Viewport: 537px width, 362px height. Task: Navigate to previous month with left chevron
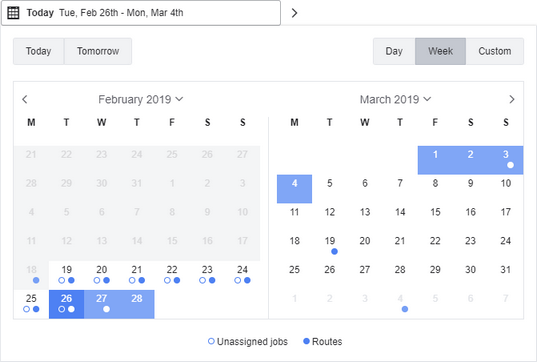point(25,99)
